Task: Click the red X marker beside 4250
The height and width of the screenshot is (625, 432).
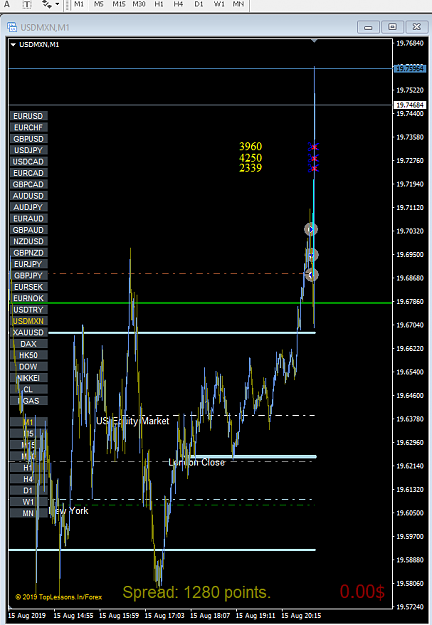Action: [313, 159]
